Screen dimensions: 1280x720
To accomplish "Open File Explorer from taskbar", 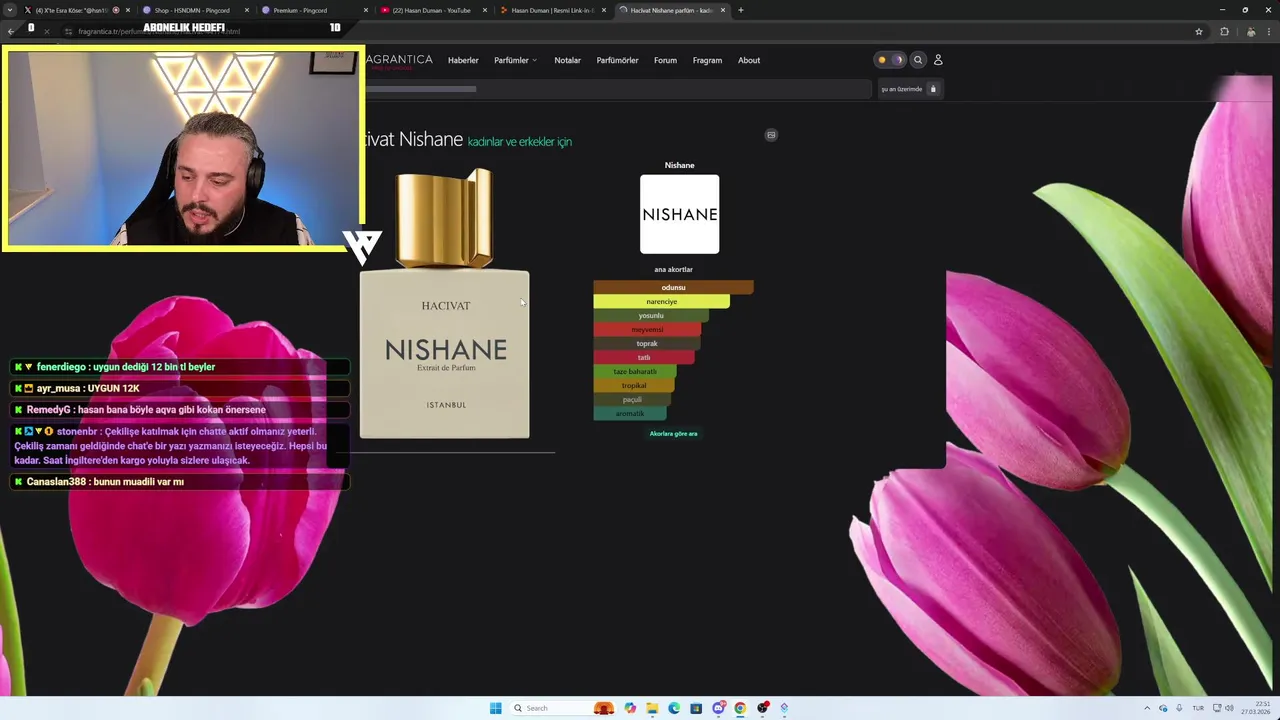I will pos(651,708).
